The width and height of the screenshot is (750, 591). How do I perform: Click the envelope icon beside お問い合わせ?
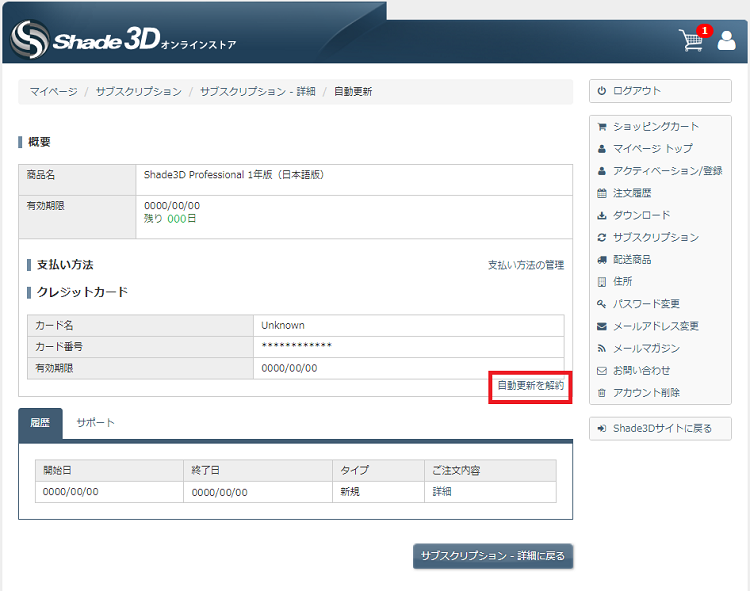click(602, 371)
